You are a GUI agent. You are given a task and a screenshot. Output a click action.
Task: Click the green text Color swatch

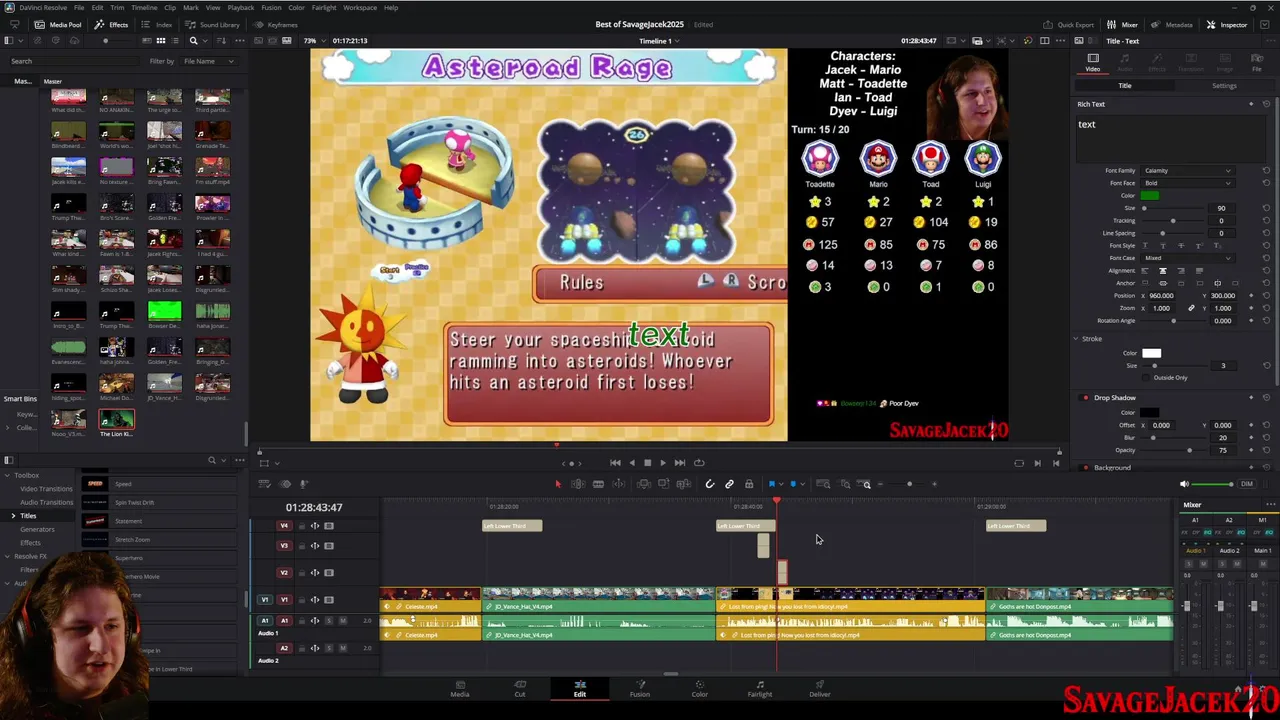pyautogui.click(x=1150, y=195)
